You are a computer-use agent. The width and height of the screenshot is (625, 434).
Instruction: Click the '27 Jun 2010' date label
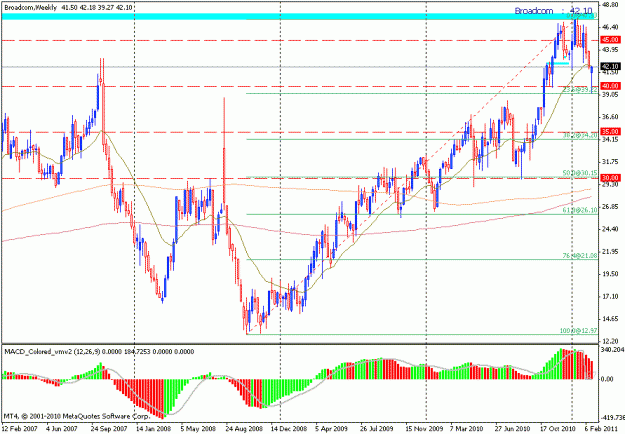pyautogui.click(x=513, y=428)
